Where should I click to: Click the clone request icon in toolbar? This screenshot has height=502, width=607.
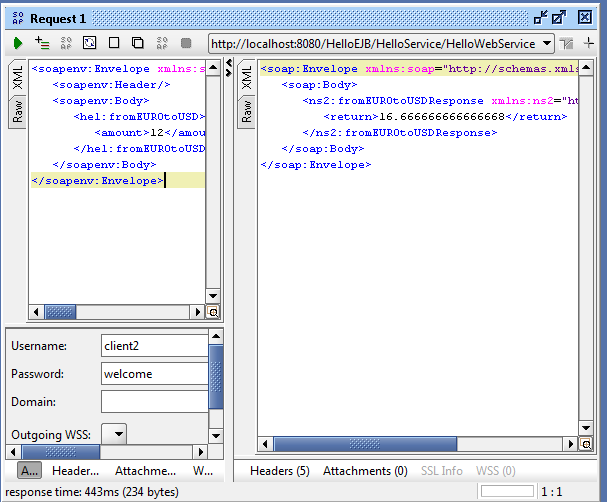(138, 43)
